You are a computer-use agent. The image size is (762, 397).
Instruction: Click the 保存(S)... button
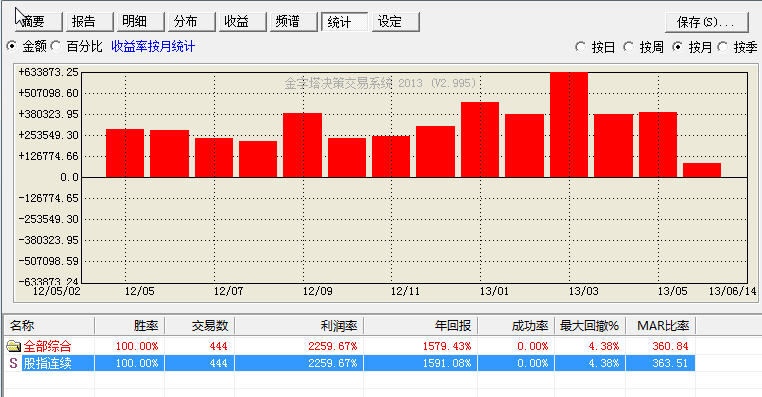(707, 22)
